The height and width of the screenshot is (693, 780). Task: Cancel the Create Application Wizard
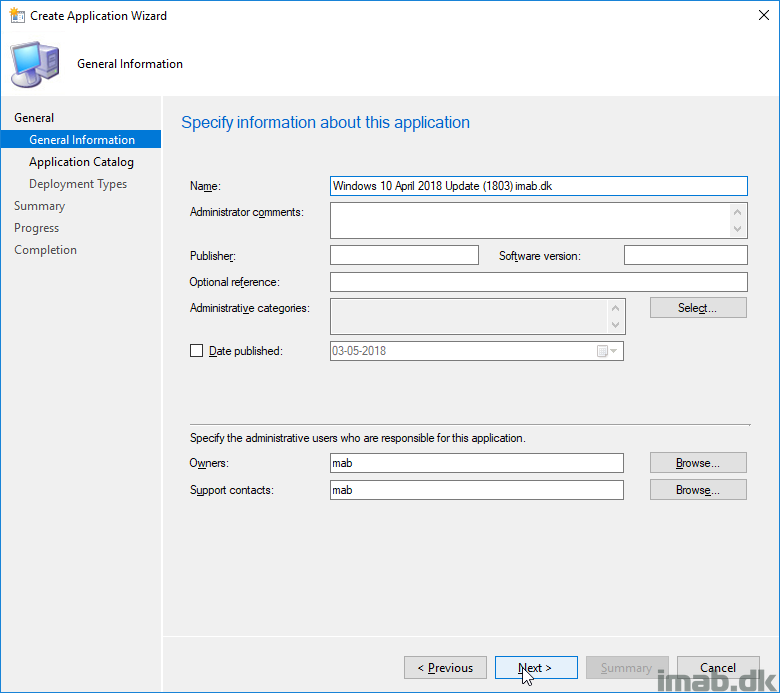(x=718, y=668)
